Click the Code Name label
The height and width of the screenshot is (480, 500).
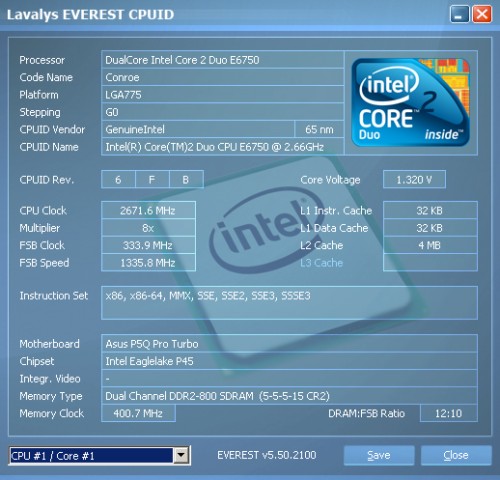pos(46,77)
